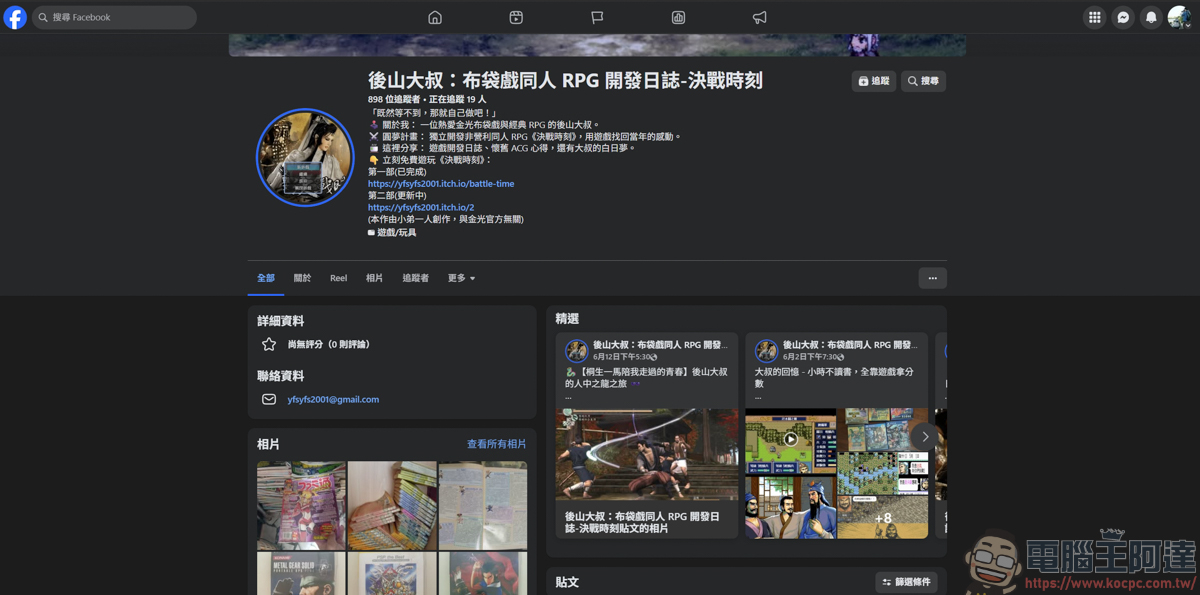Open the 6月12日下午5:30 post timestamp
Screen dimensions: 1200x595
(622, 357)
